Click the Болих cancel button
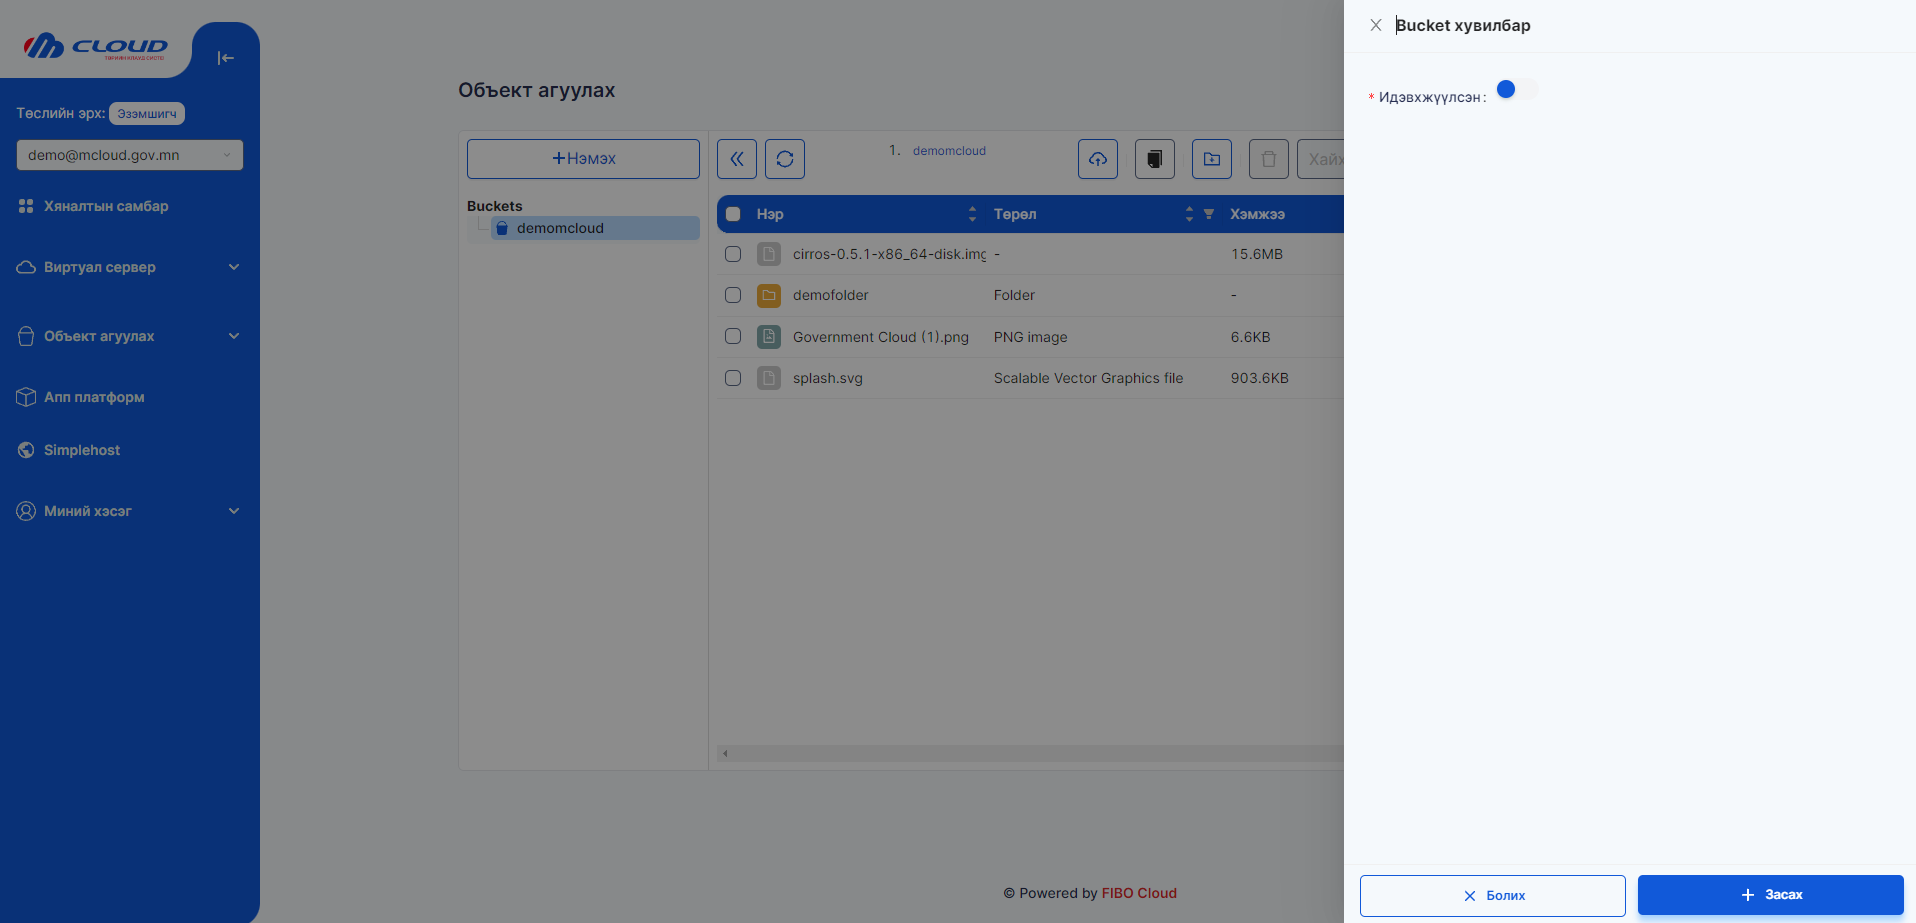1916x923 pixels. click(1492, 896)
